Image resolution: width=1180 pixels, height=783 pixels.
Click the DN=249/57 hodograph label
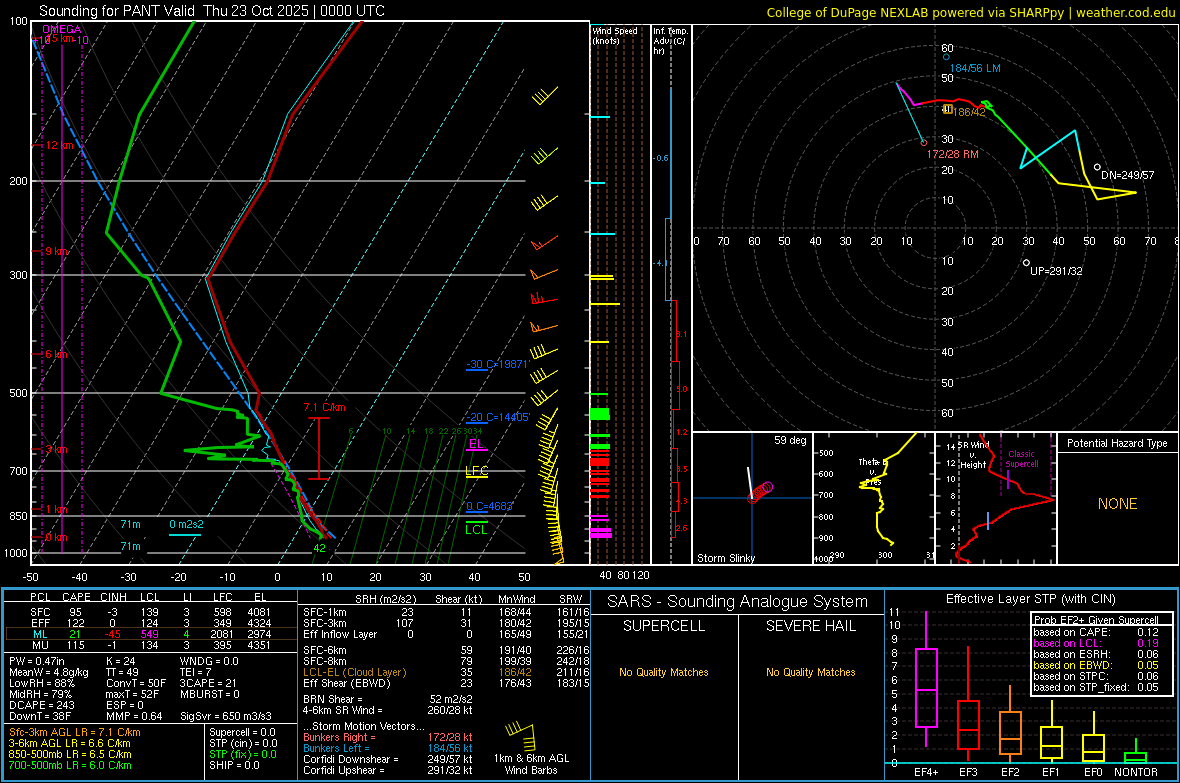pos(1127,175)
